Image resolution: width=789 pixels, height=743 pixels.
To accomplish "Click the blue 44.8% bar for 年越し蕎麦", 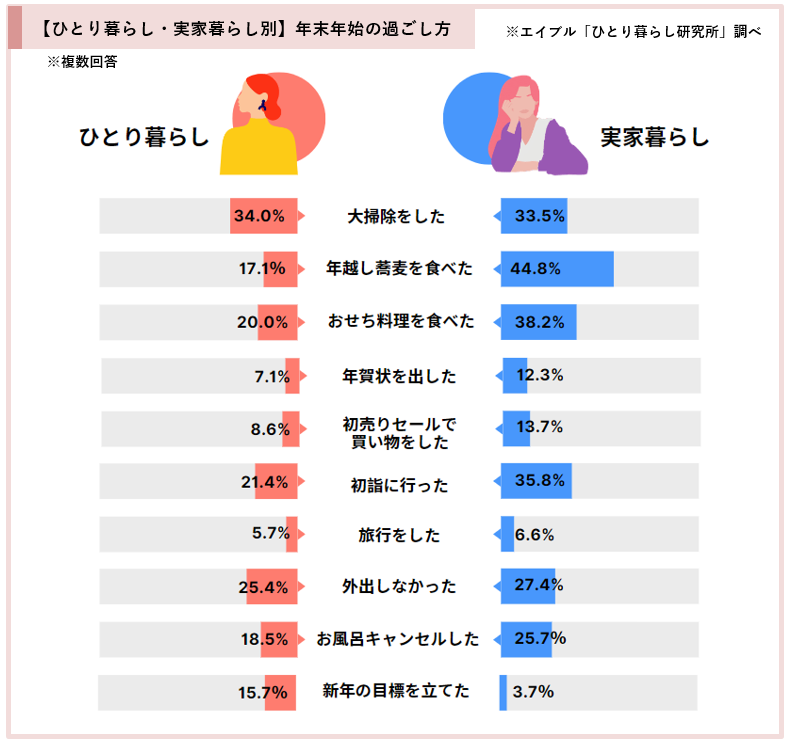I will tap(556, 269).
